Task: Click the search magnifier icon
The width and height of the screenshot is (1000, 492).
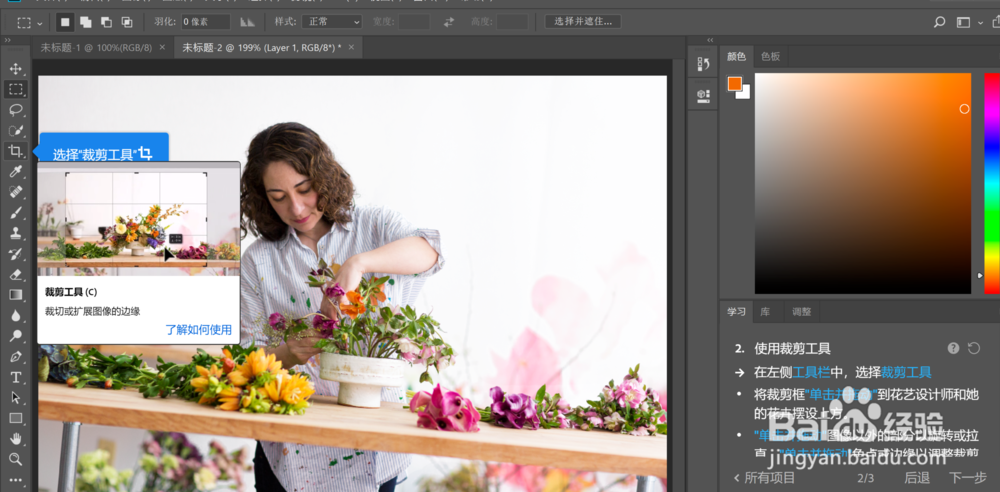Action: [939, 22]
